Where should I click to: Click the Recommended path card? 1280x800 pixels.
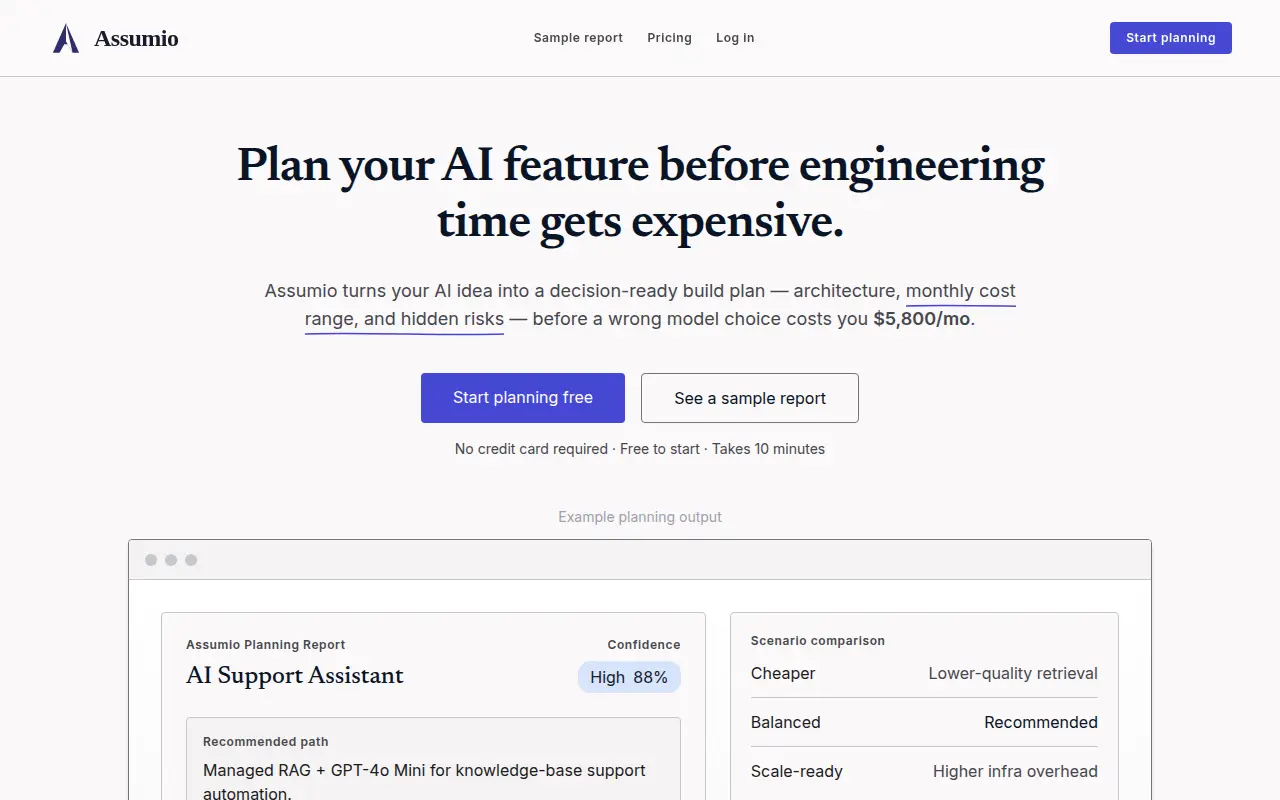click(433, 759)
